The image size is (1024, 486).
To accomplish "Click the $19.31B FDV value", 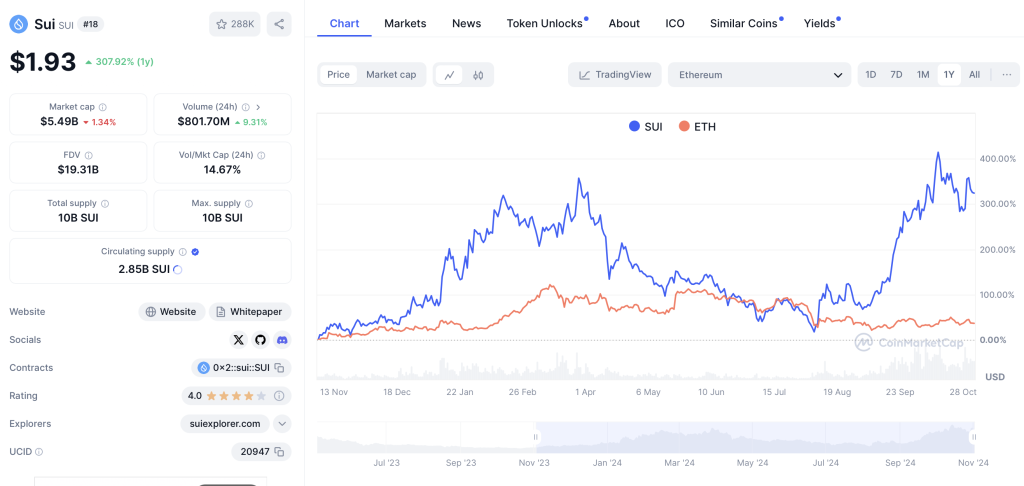I will 78,170.
